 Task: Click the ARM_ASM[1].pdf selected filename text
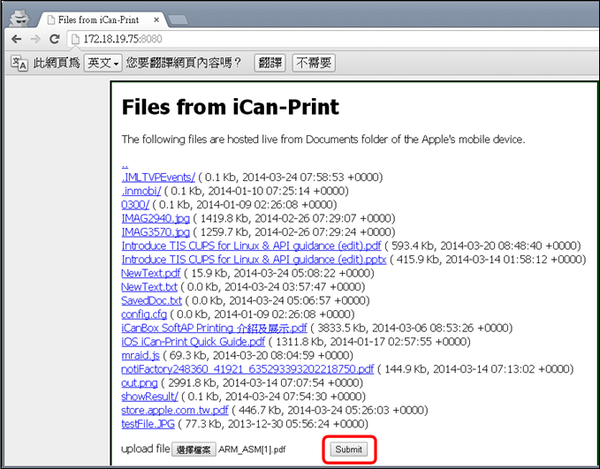[x=252, y=449]
